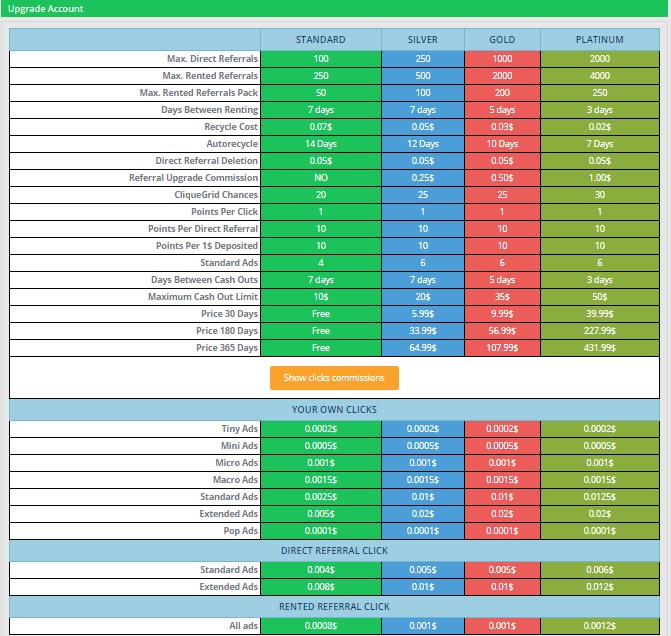Click Silver Price 30 Days value 5.99$
This screenshot has height=636, width=671.
(x=423, y=314)
